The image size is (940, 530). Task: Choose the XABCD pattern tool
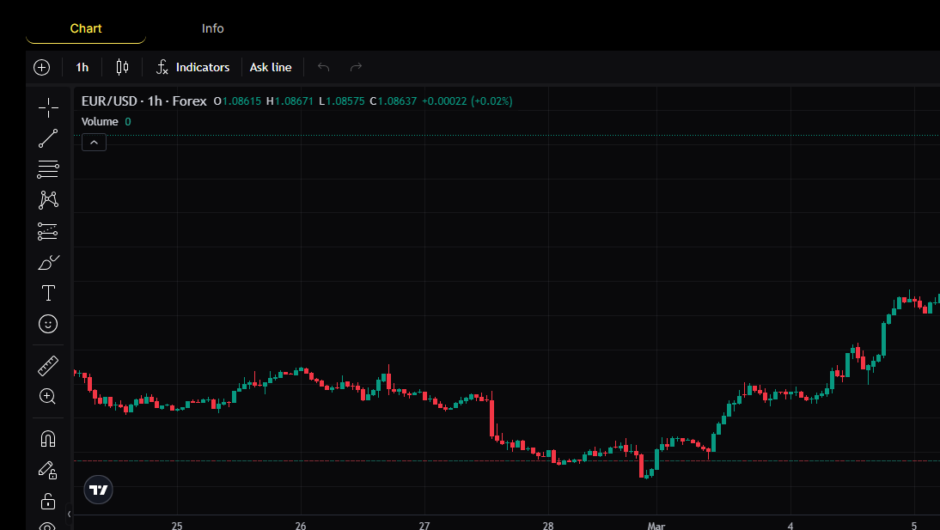tap(48, 200)
